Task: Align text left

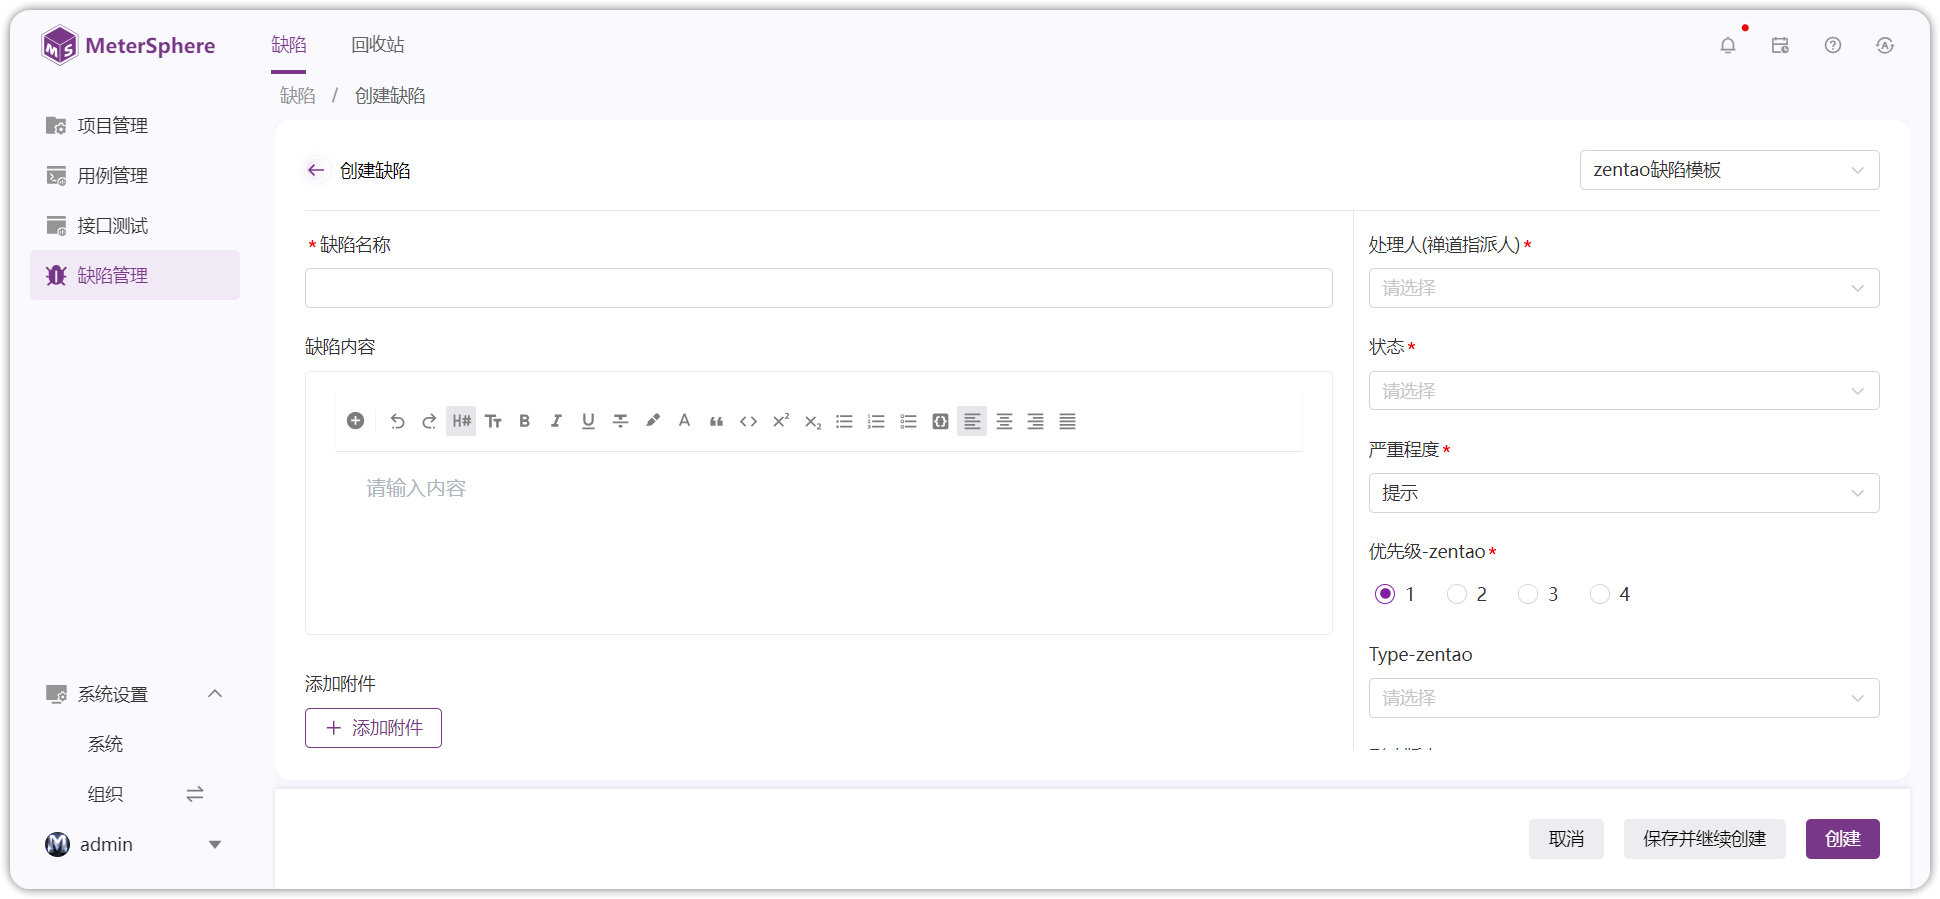Action: click(x=972, y=421)
